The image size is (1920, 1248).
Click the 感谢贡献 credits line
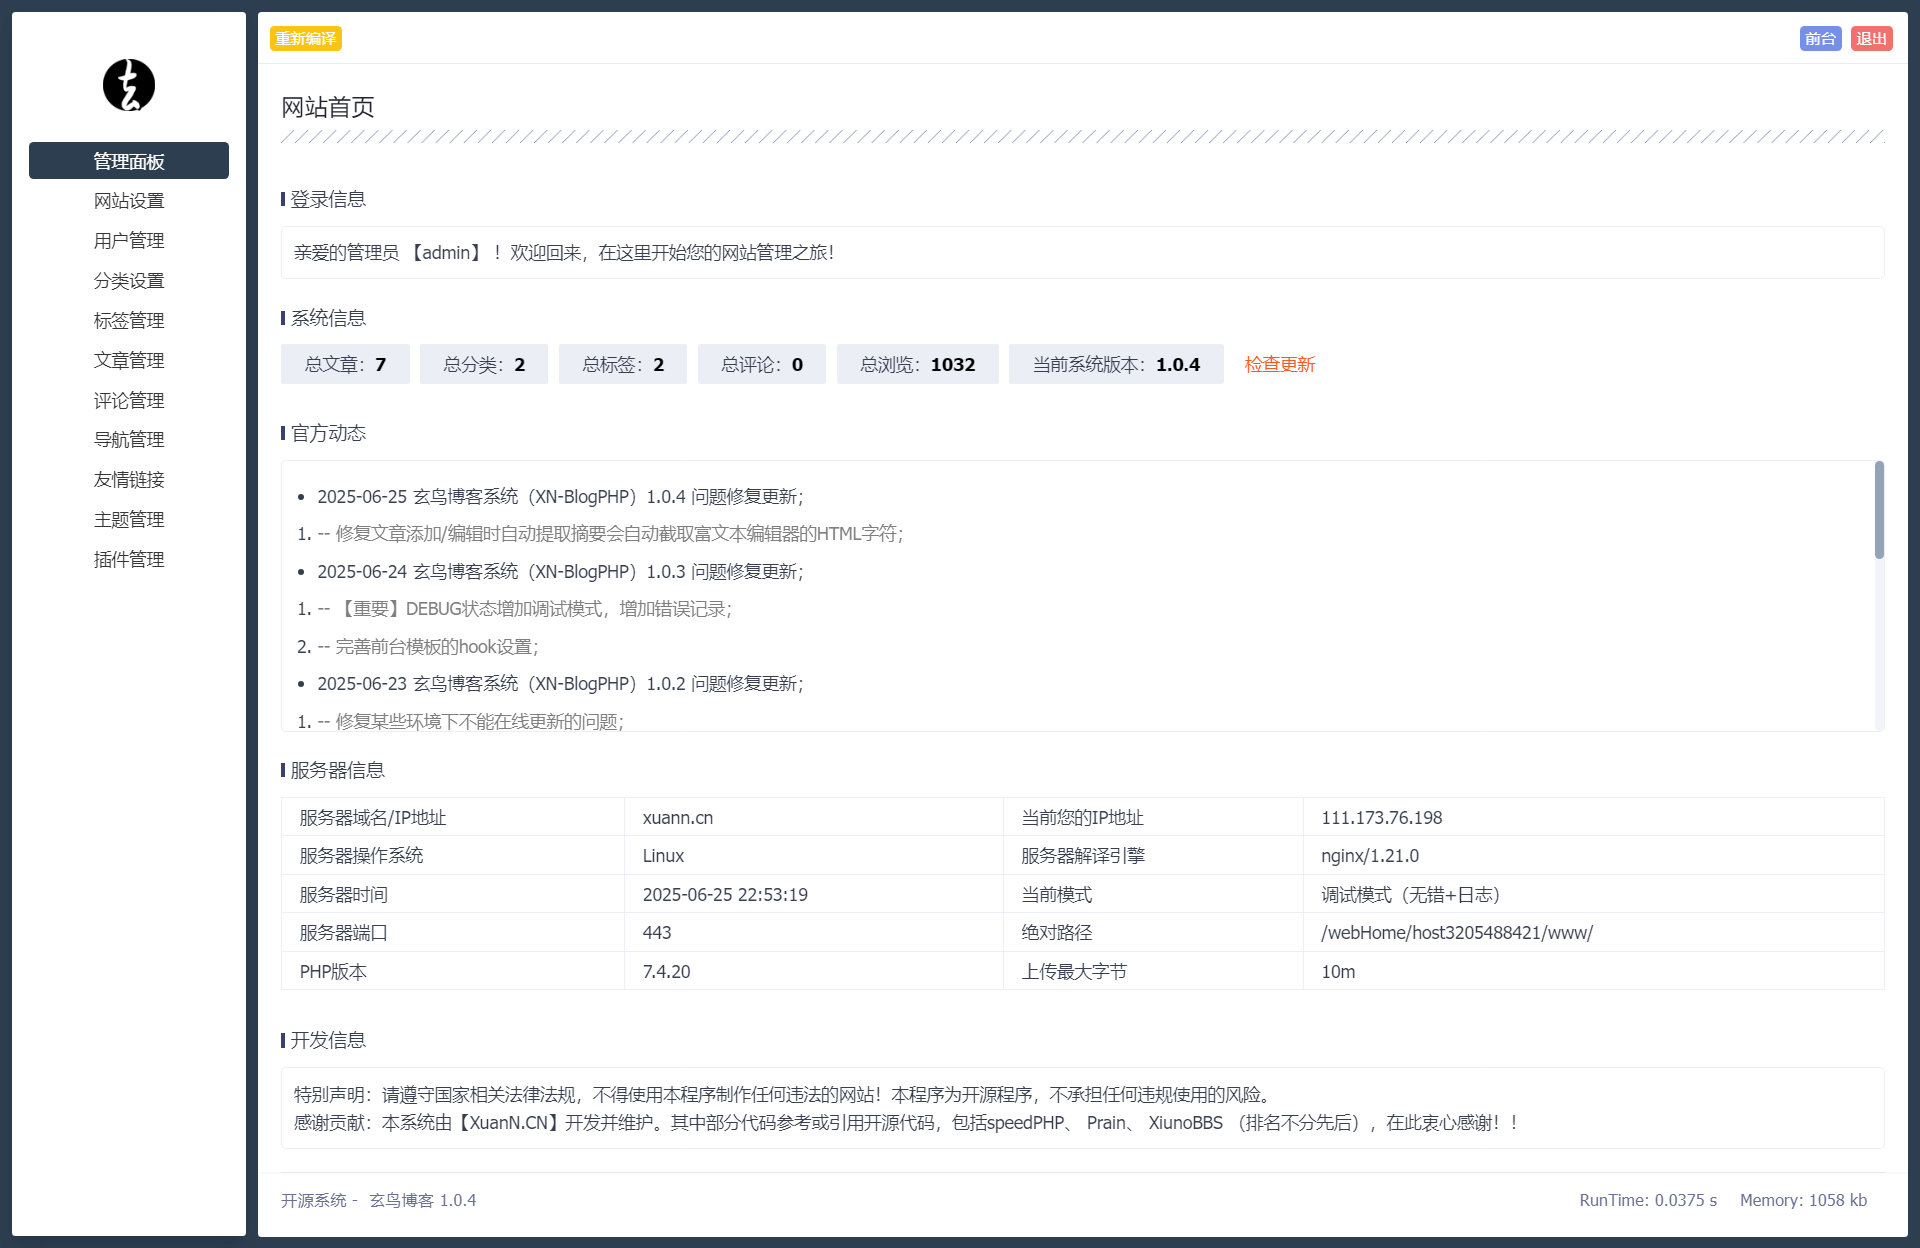907,1123
